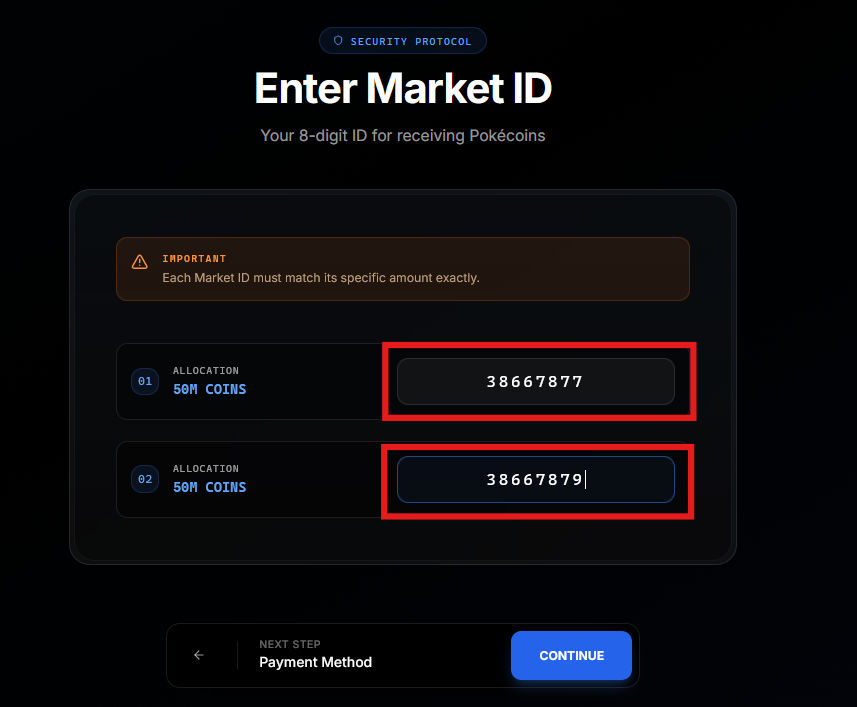
Task: Click the 02 allocation number badge
Action: coord(145,479)
